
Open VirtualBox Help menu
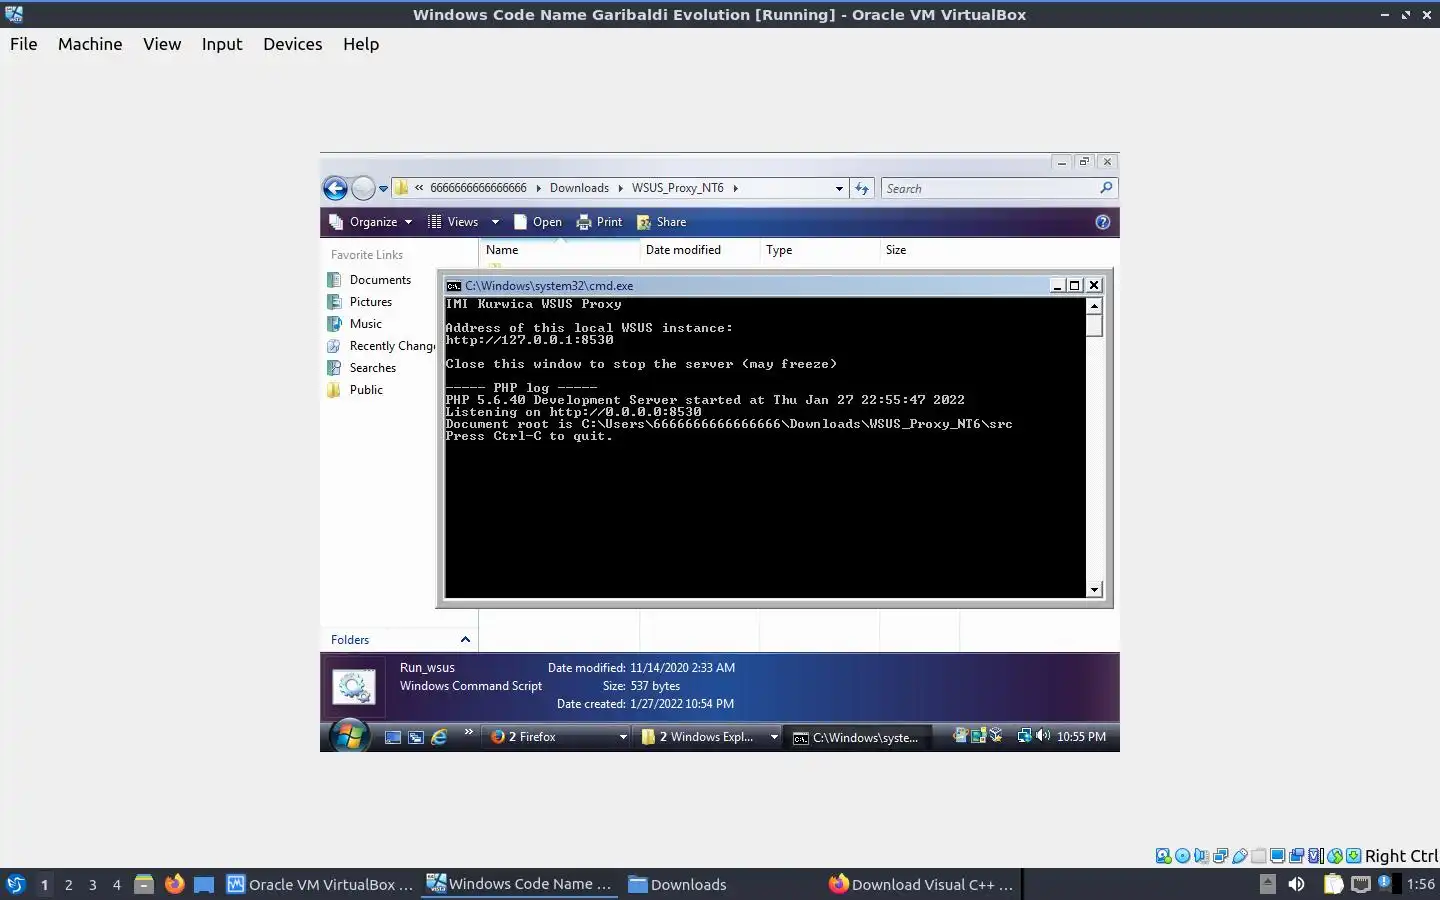point(361,44)
